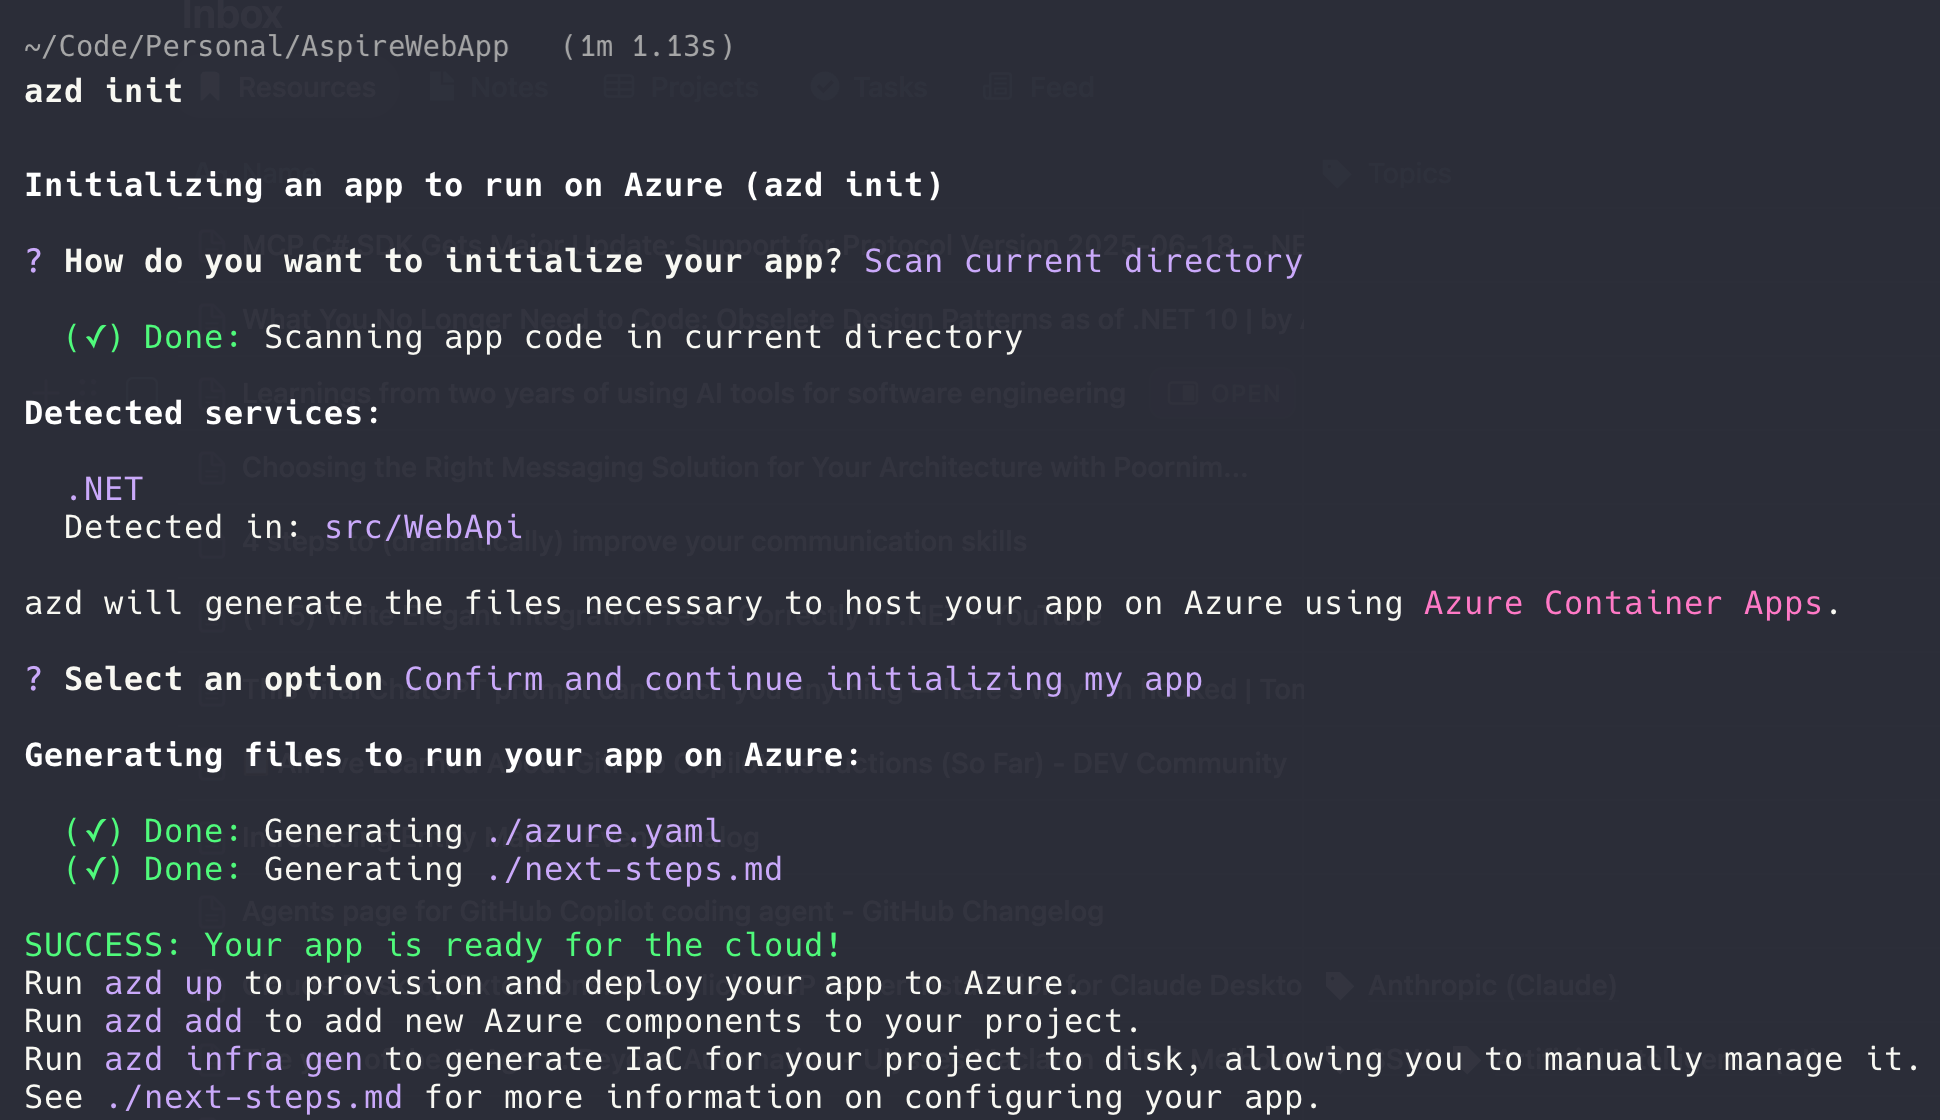Click the checkmark beside "Scanning app code"
Screen dimensions: 1940x1120
click(94, 338)
